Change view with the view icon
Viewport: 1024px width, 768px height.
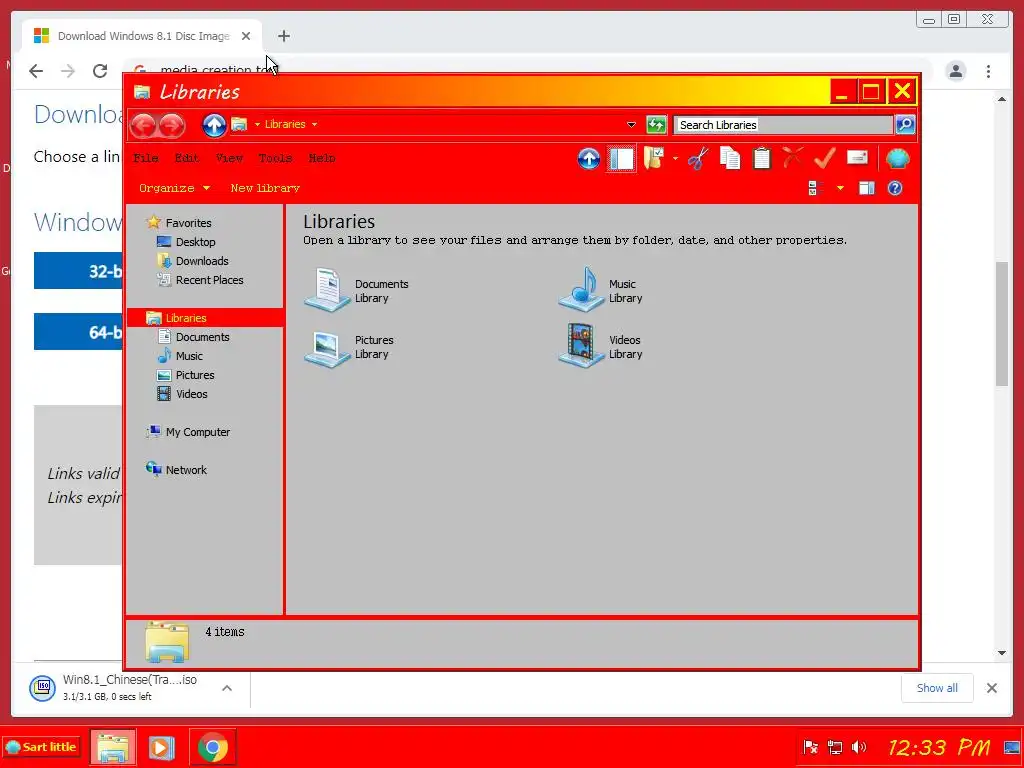813,188
